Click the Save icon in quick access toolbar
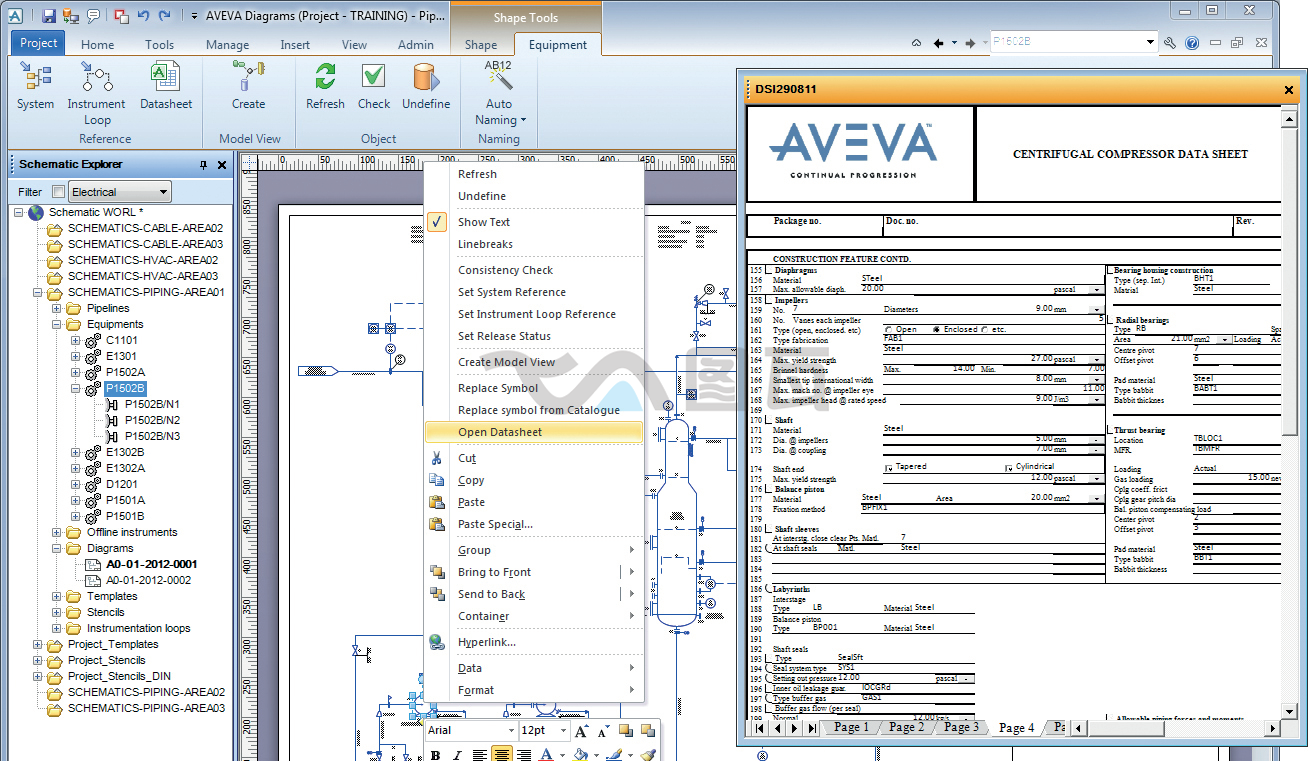The image size is (1308, 761). (x=48, y=15)
